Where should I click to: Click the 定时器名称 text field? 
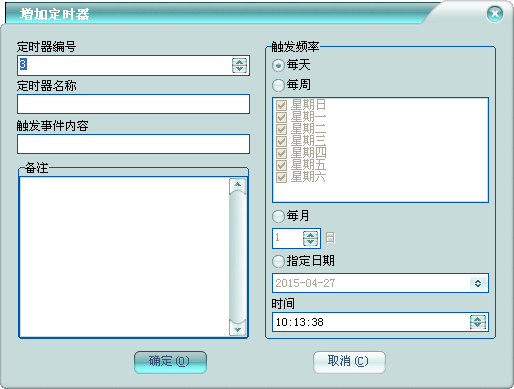point(133,104)
